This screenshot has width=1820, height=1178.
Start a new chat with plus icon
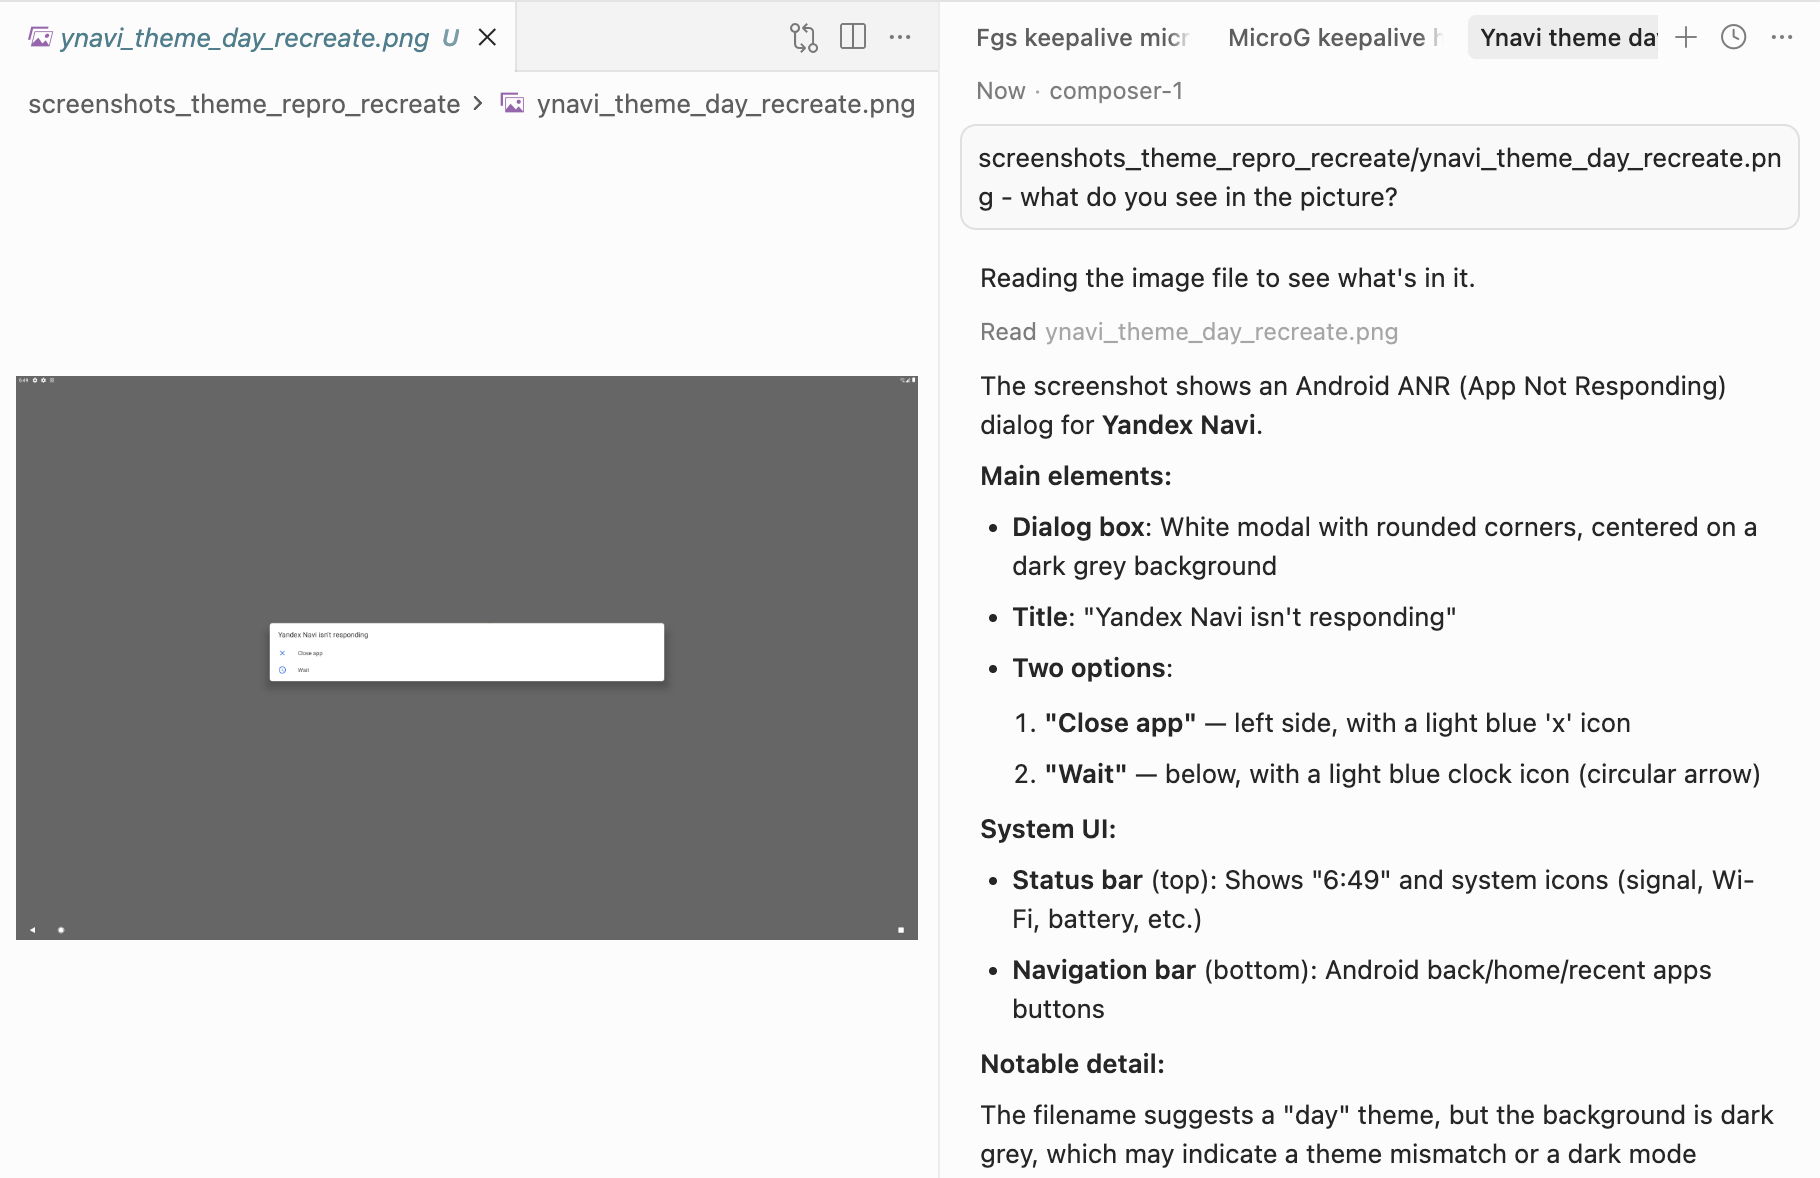click(1686, 38)
